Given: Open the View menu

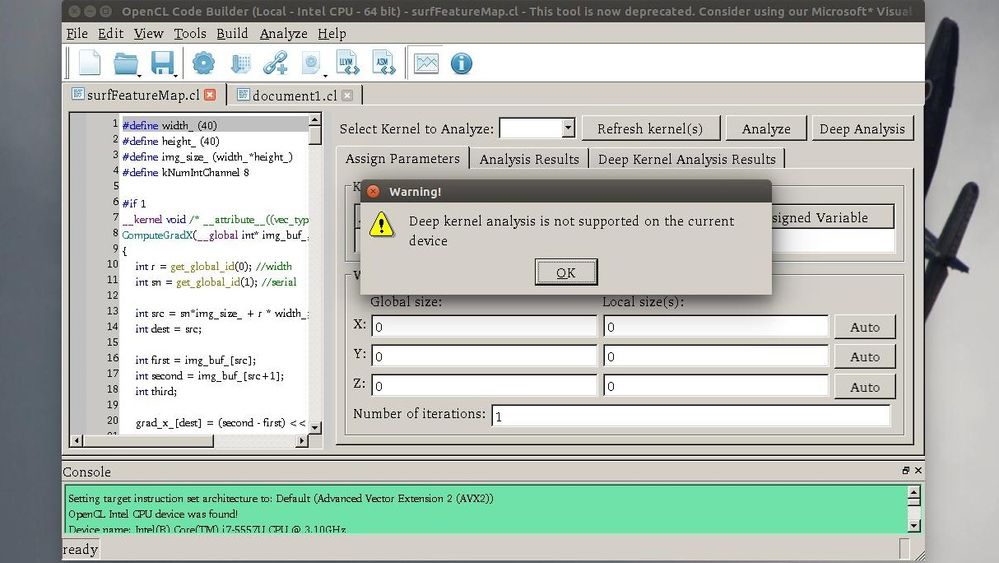Looking at the screenshot, I should (148, 33).
